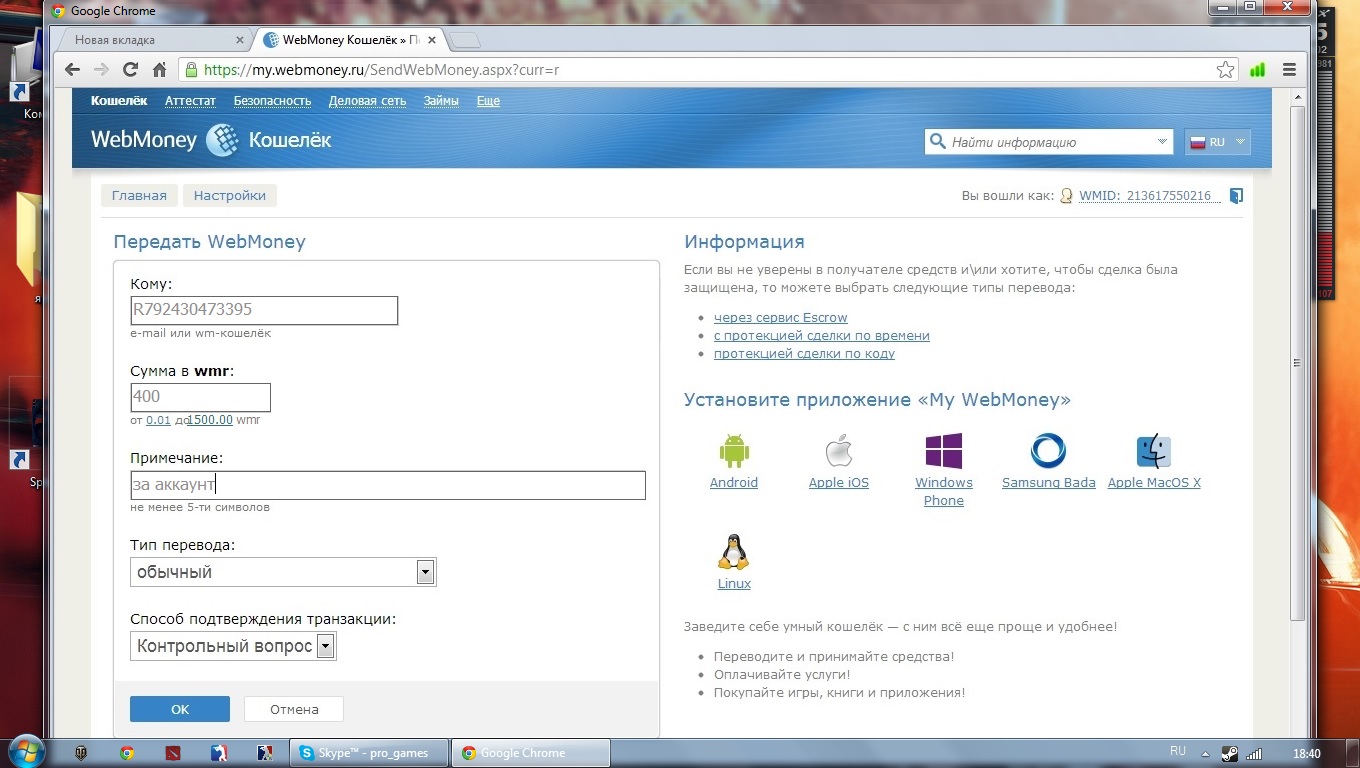Click the browser forward arrow

tap(101, 70)
